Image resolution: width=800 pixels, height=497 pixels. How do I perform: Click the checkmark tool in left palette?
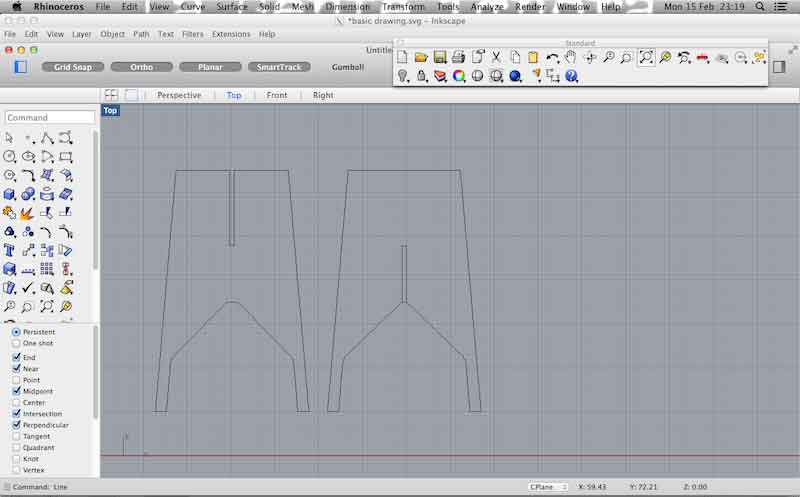click(x=28, y=288)
